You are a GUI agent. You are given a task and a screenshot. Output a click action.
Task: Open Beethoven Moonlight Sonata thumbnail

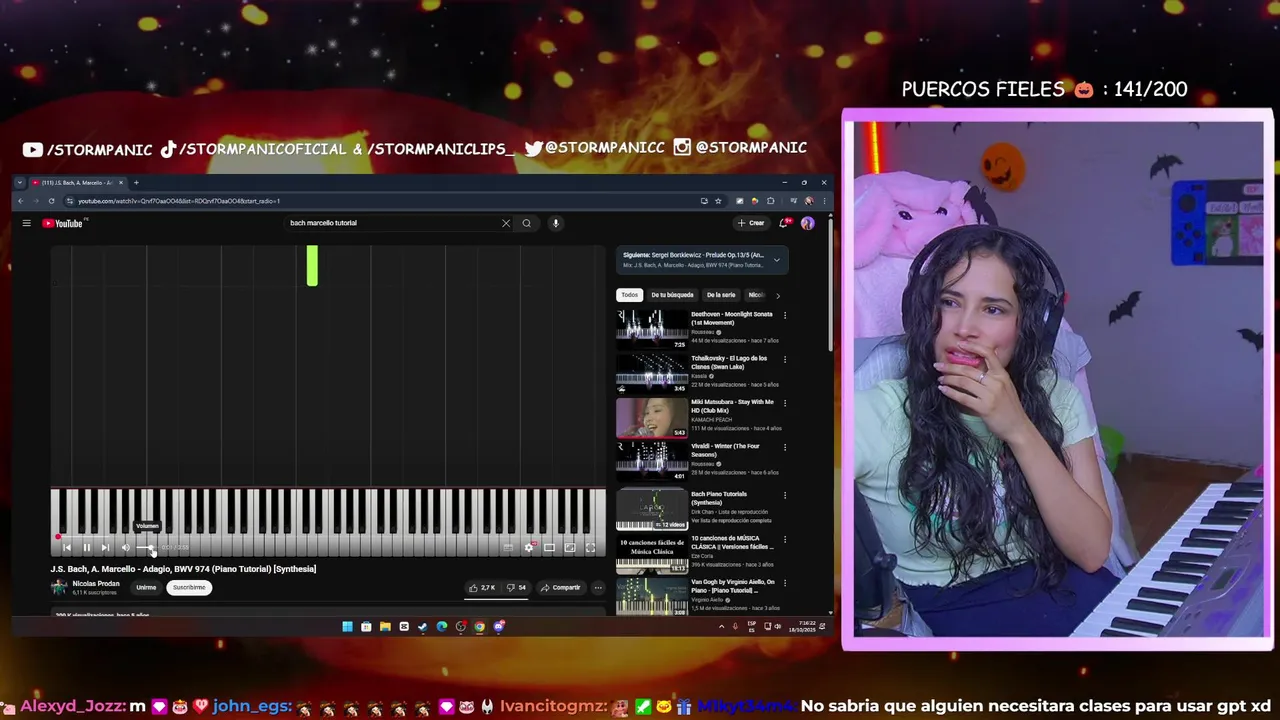(x=652, y=329)
